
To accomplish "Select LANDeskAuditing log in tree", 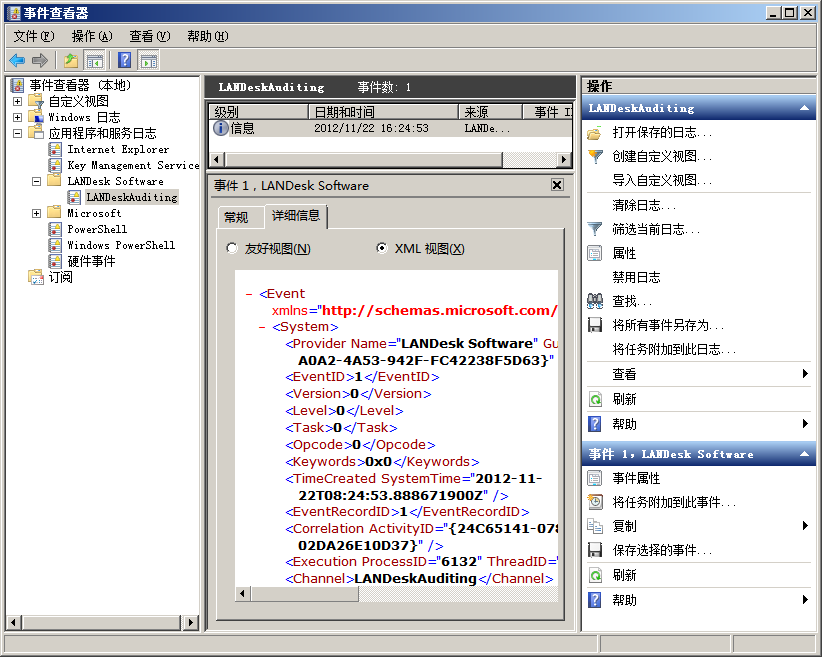I will [x=132, y=197].
